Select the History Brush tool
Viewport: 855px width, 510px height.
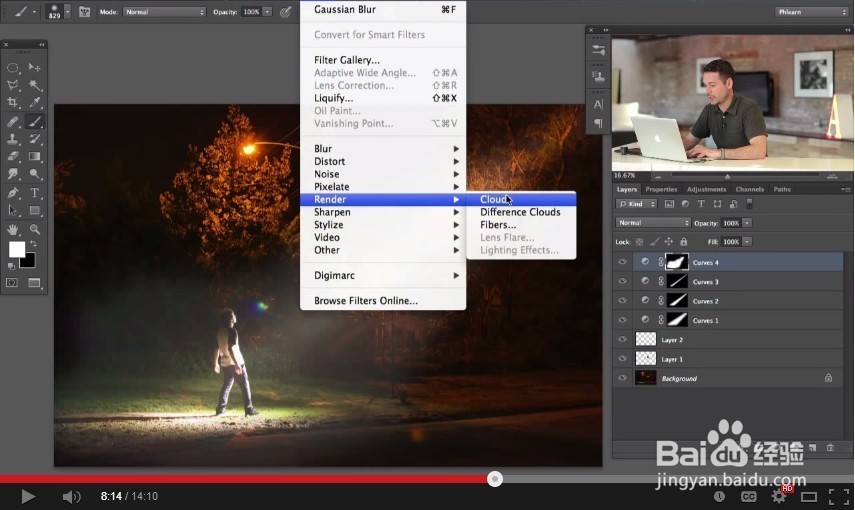point(34,139)
